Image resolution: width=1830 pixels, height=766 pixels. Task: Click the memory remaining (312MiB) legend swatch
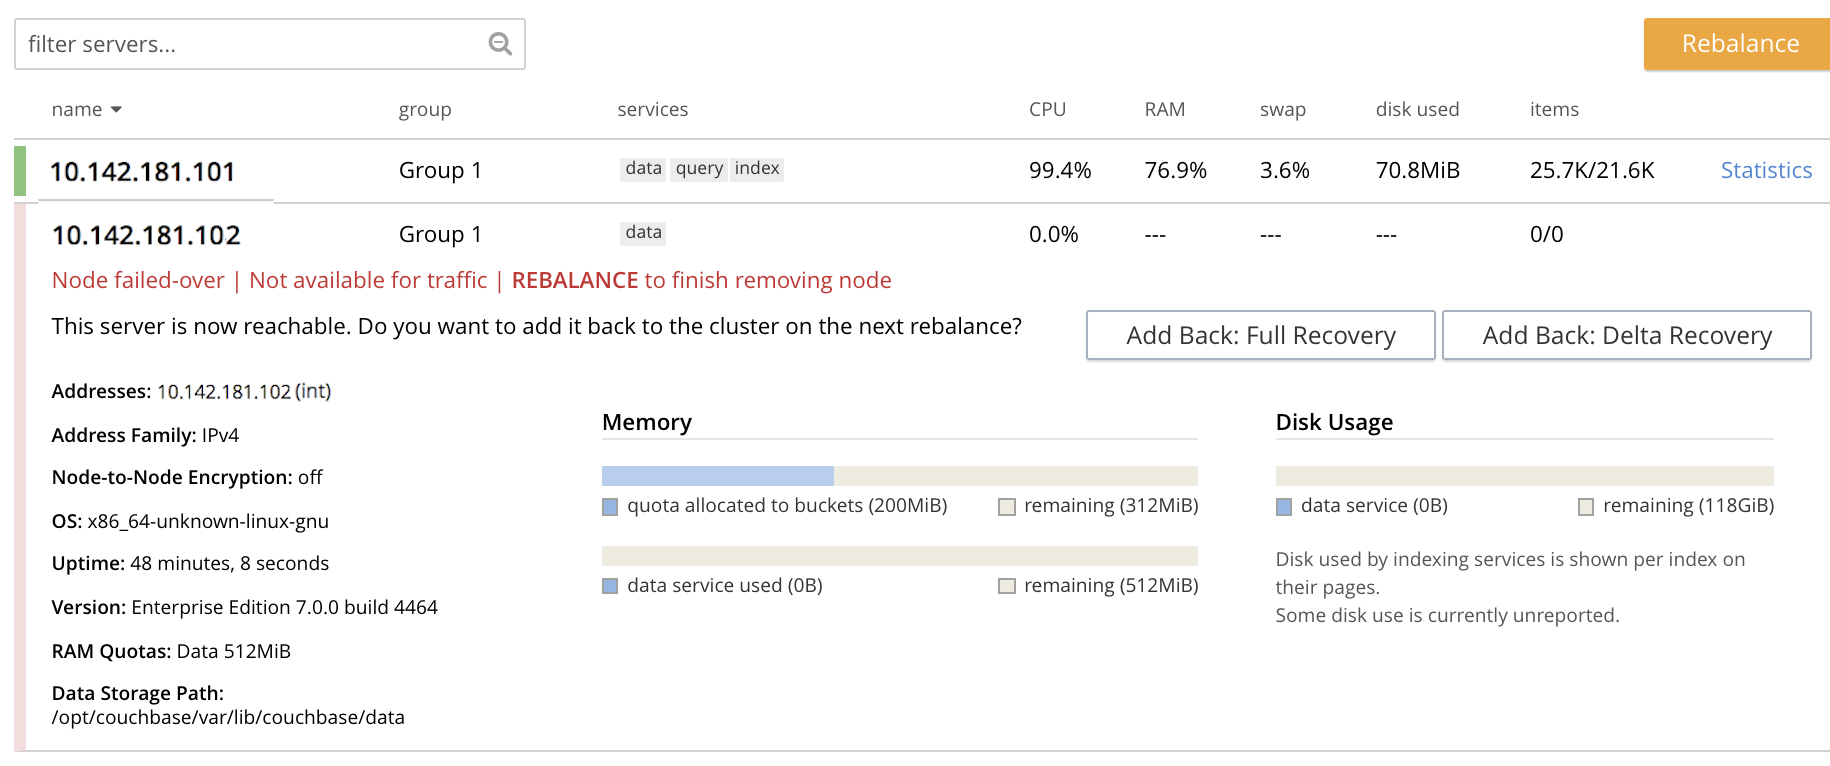1007,507
